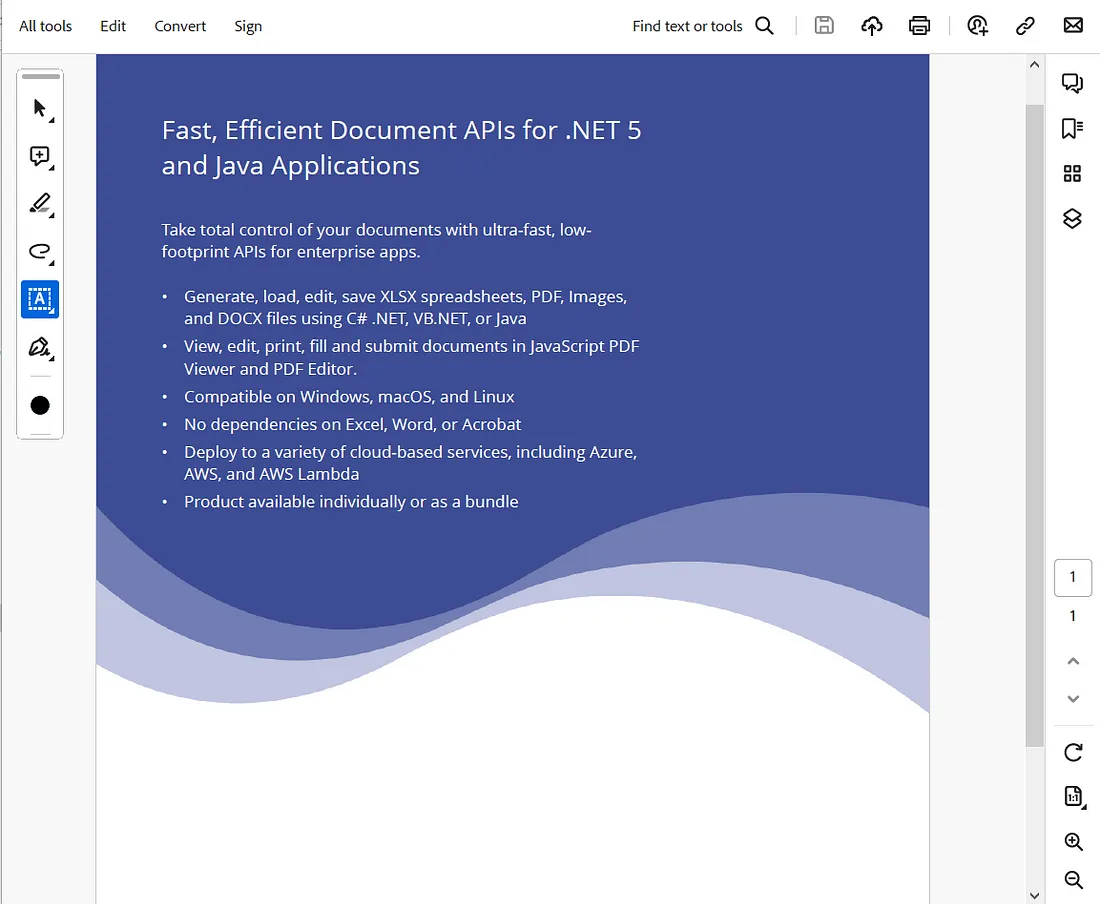Open the Layers panel

click(x=1072, y=218)
